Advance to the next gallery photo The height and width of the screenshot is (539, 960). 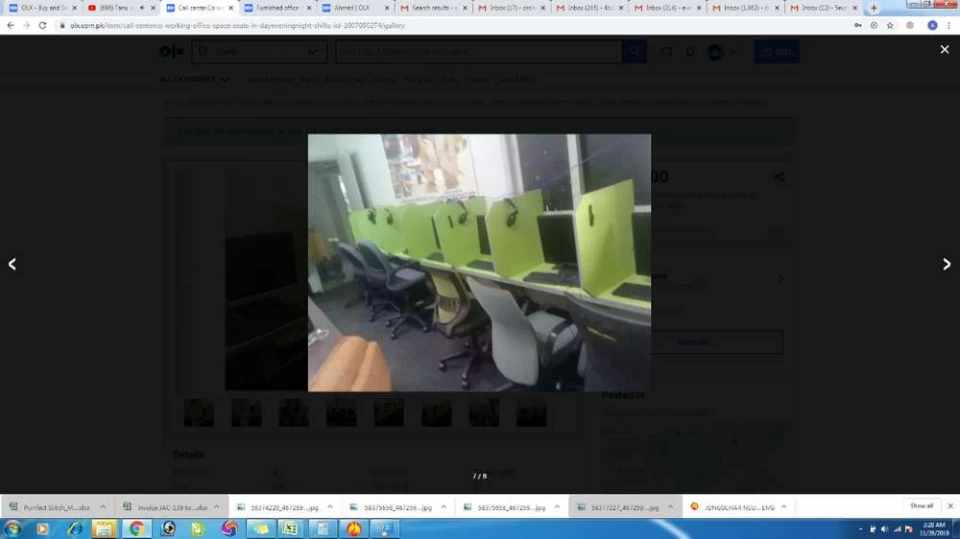click(x=947, y=264)
